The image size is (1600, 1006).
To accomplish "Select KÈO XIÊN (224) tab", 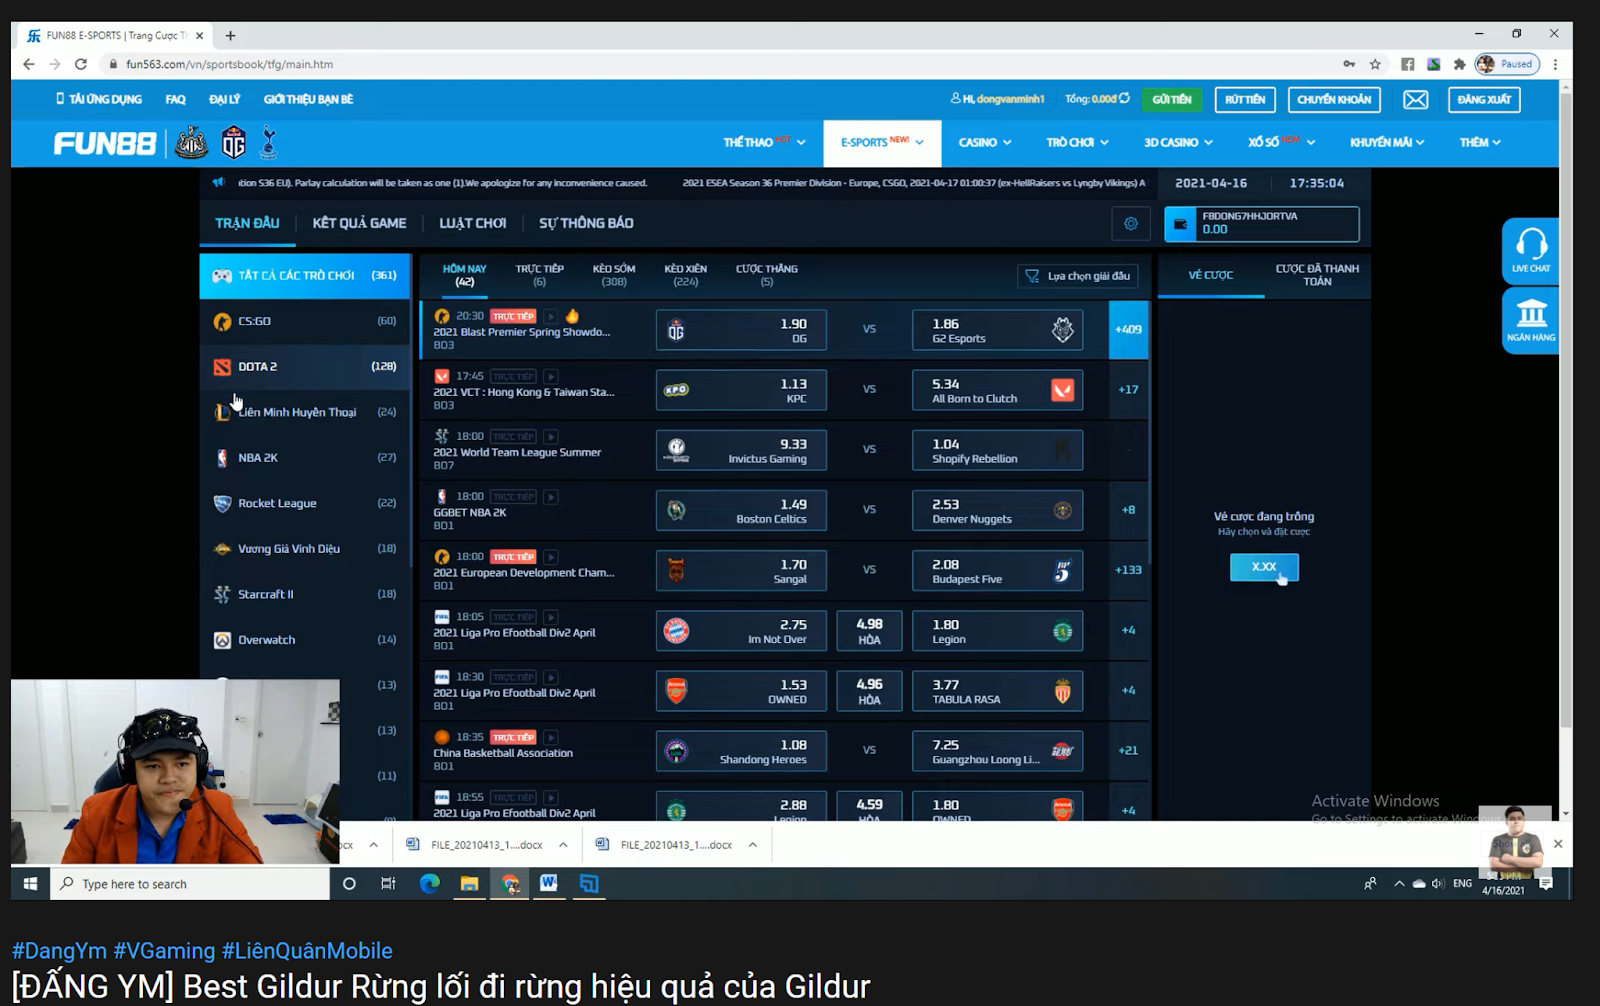I will [x=685, y=275].
